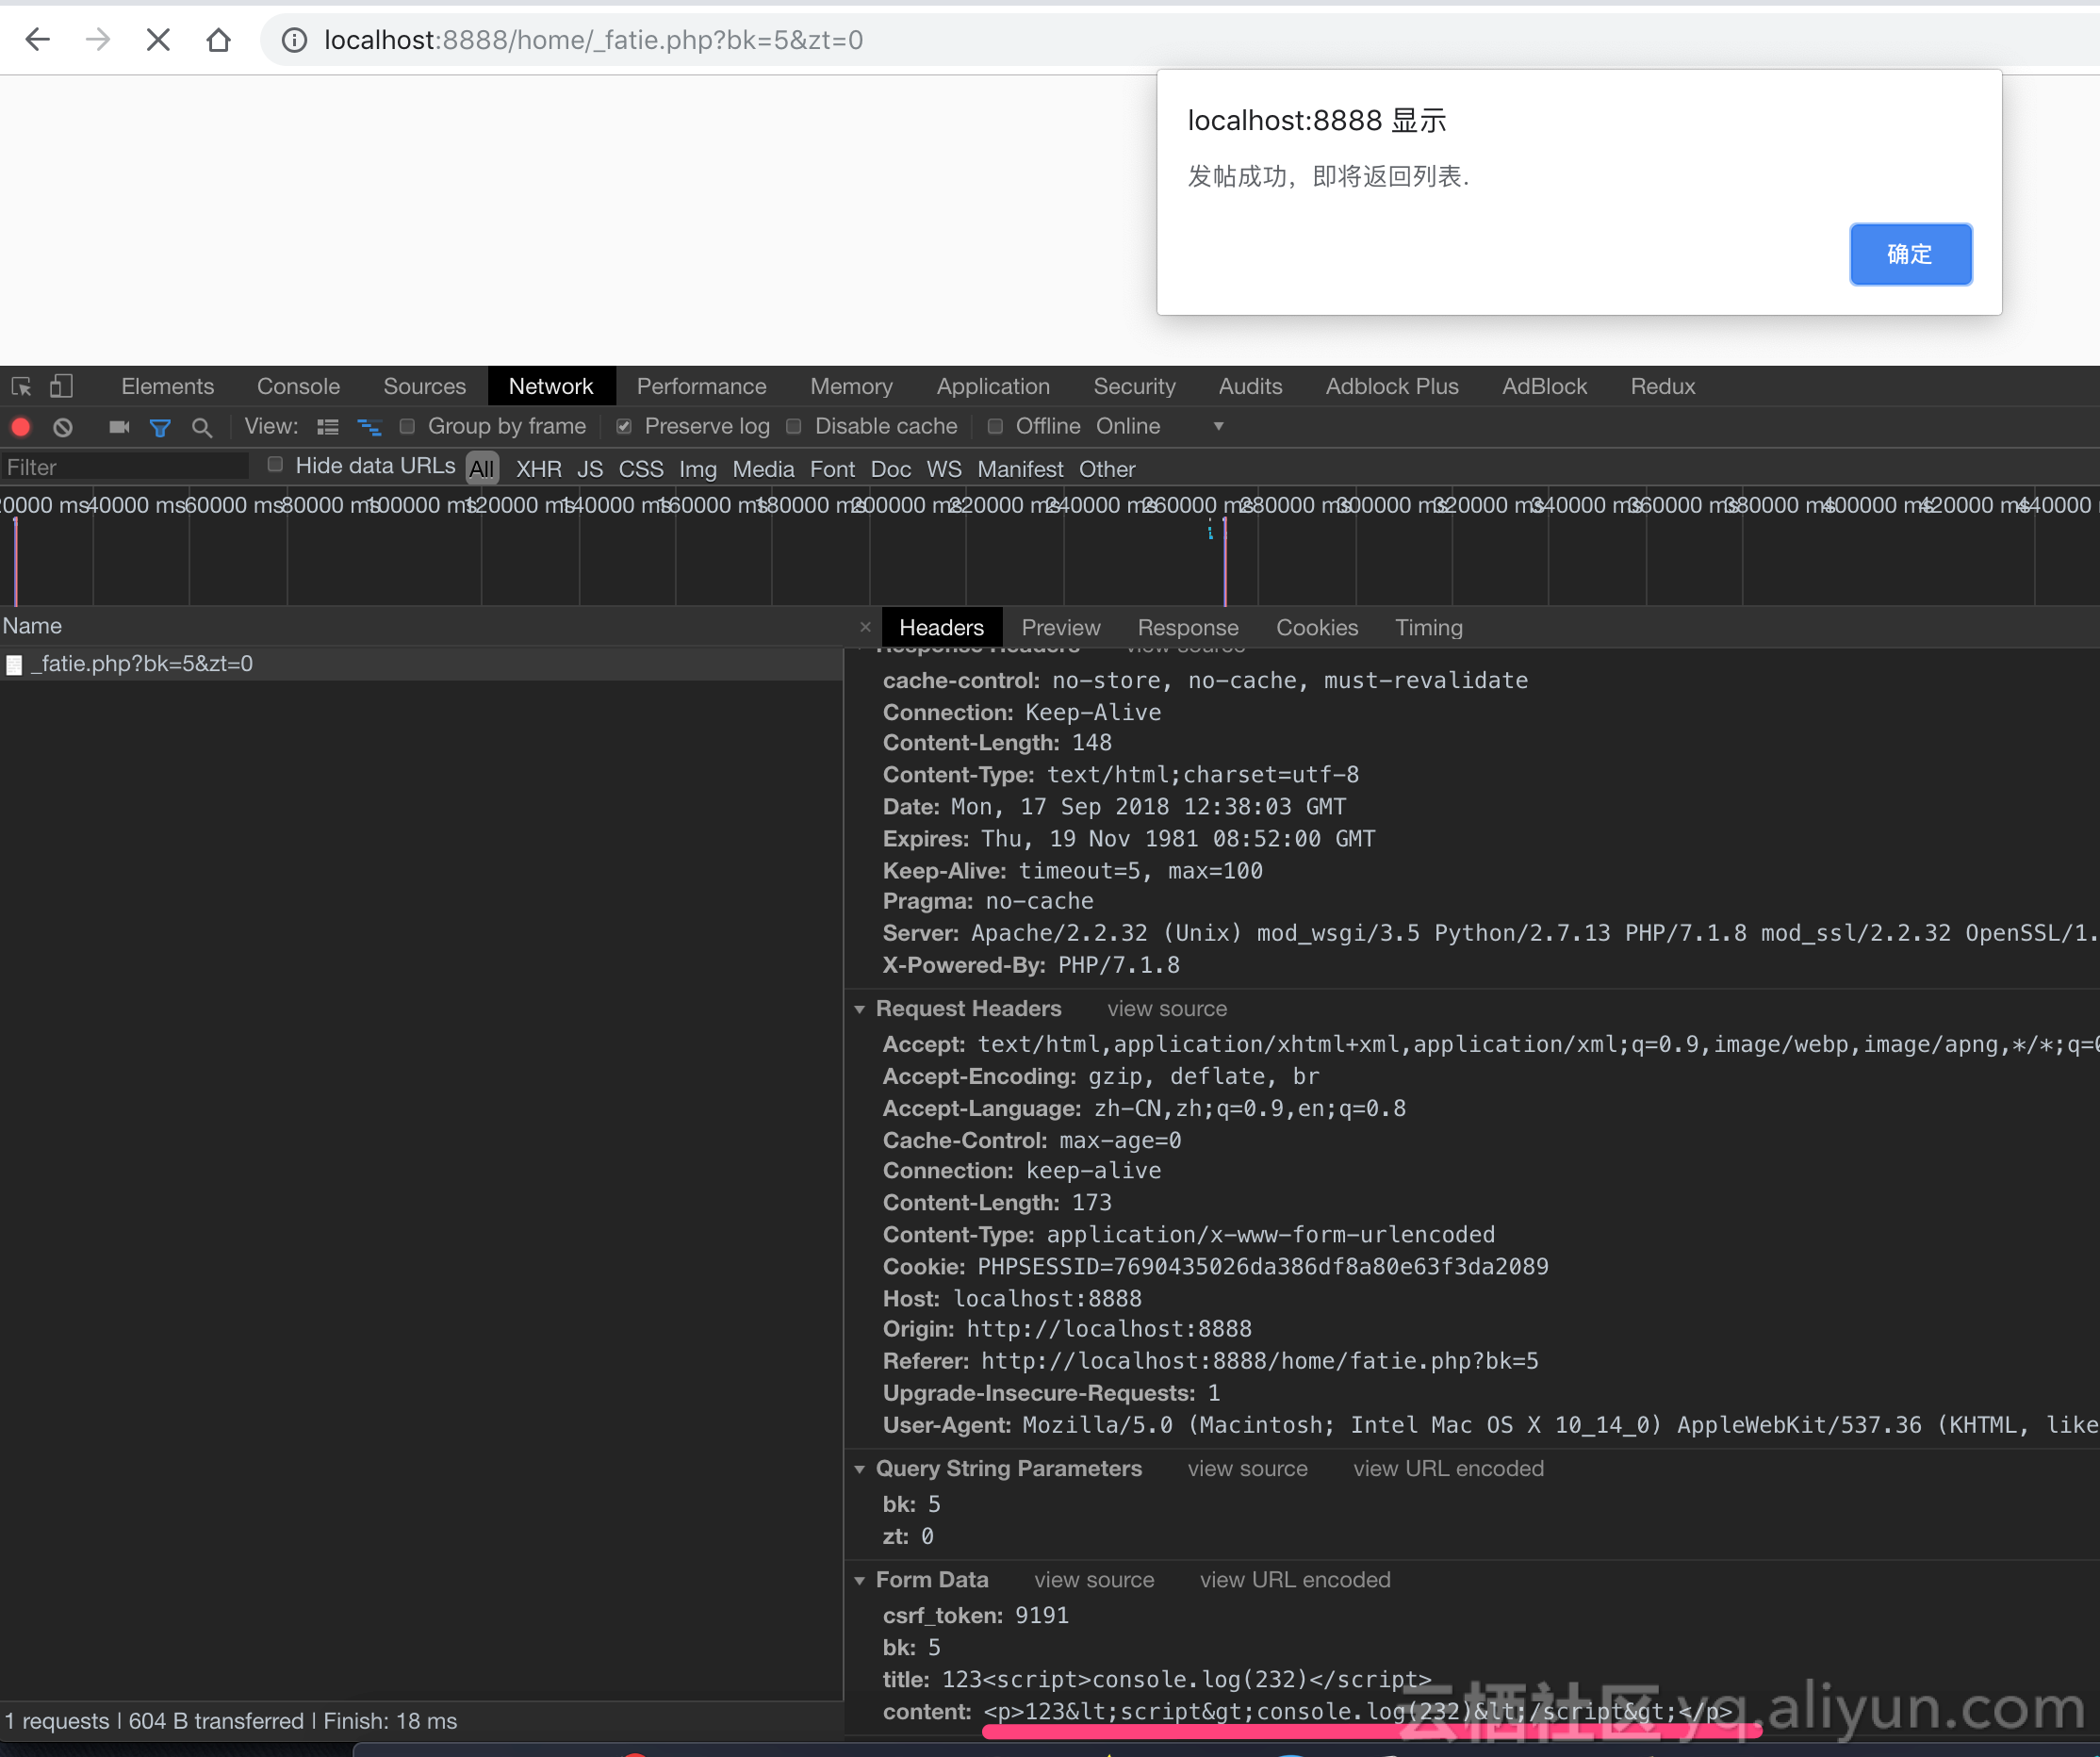Filter requests by Img type
This screenshot has width=2100, height=1757.
pos(698,469)
